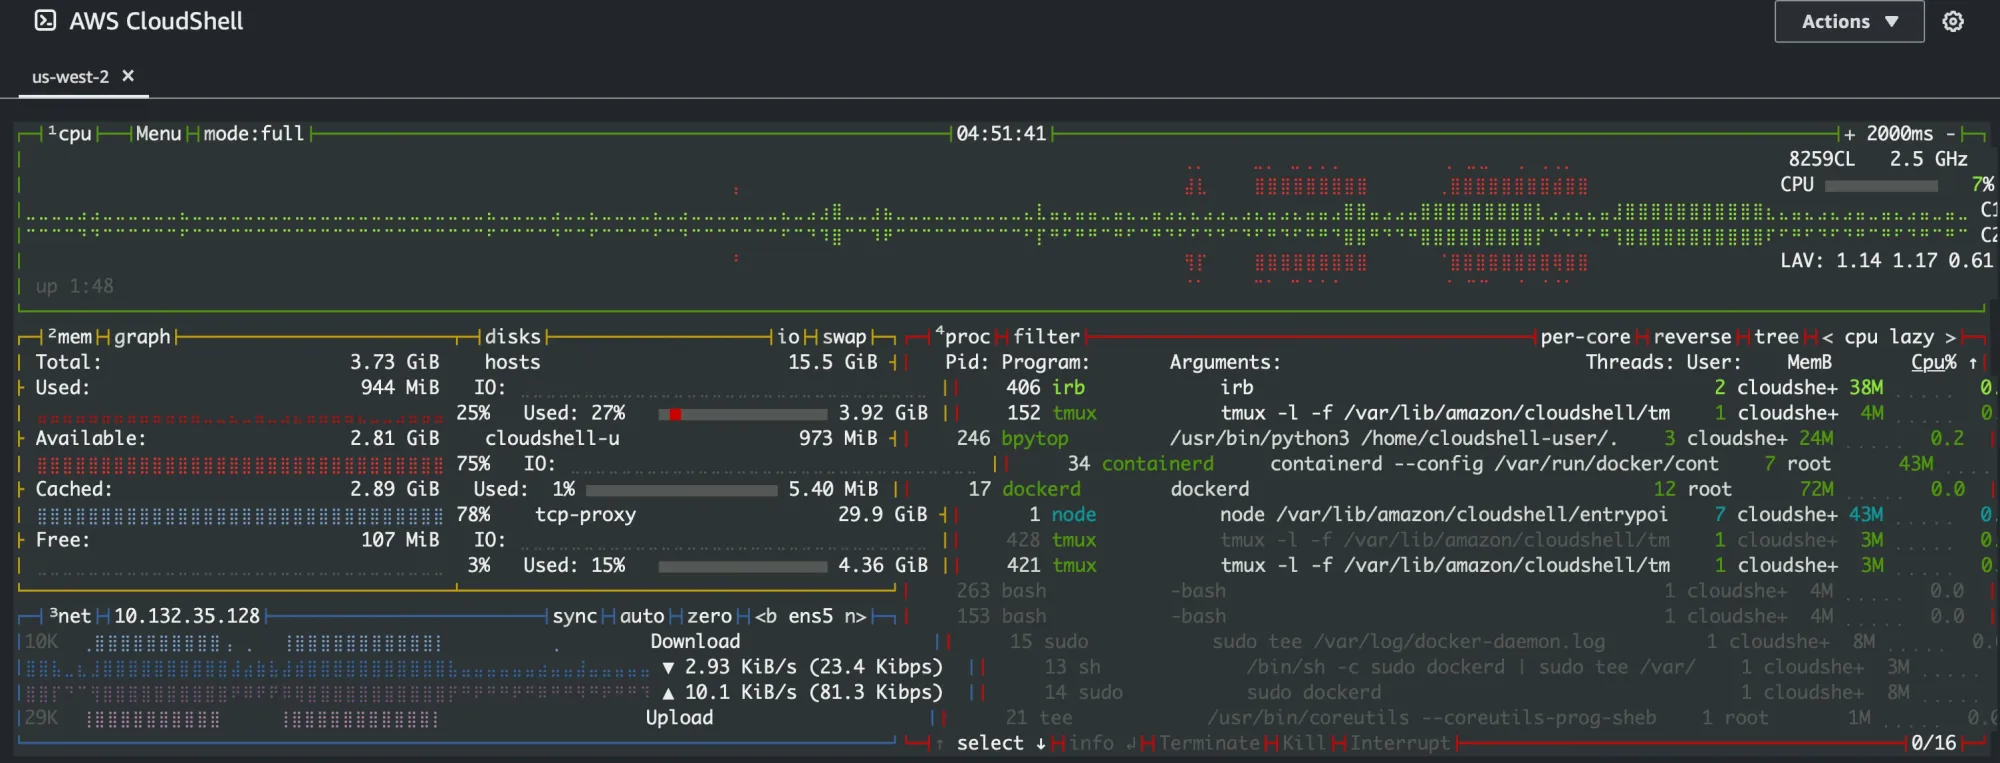Viewport: 2000px width, 763px height.
Task: Toggle per-core process CPU usage
Action: [1586, 337]
